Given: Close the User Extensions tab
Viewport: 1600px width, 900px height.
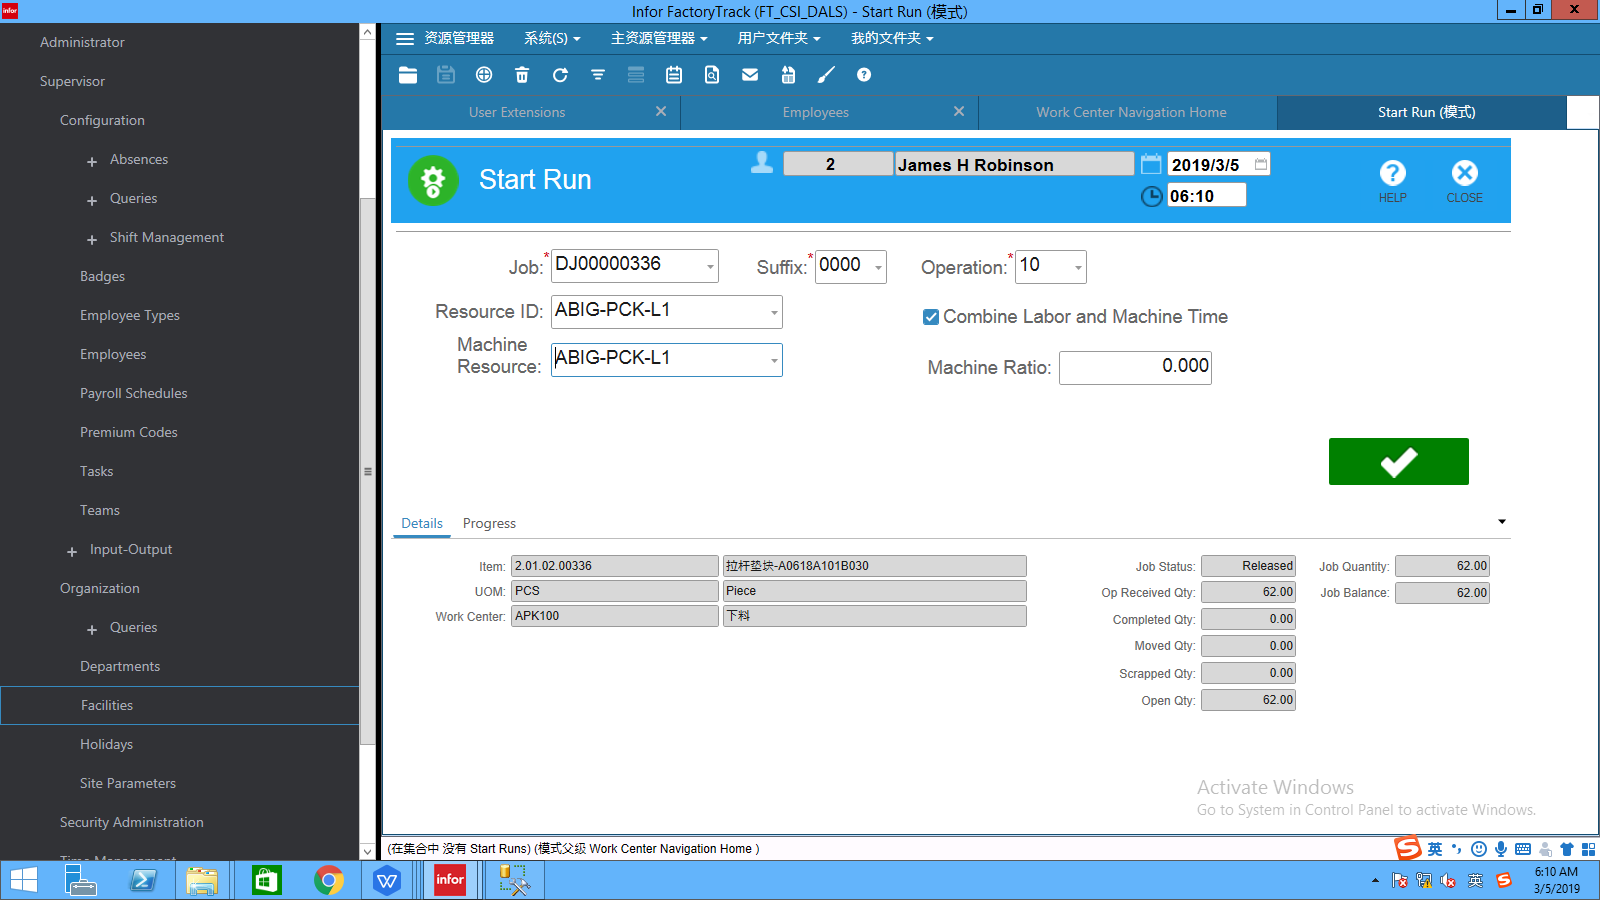Looking at the screenshot, I should [661, 111].
